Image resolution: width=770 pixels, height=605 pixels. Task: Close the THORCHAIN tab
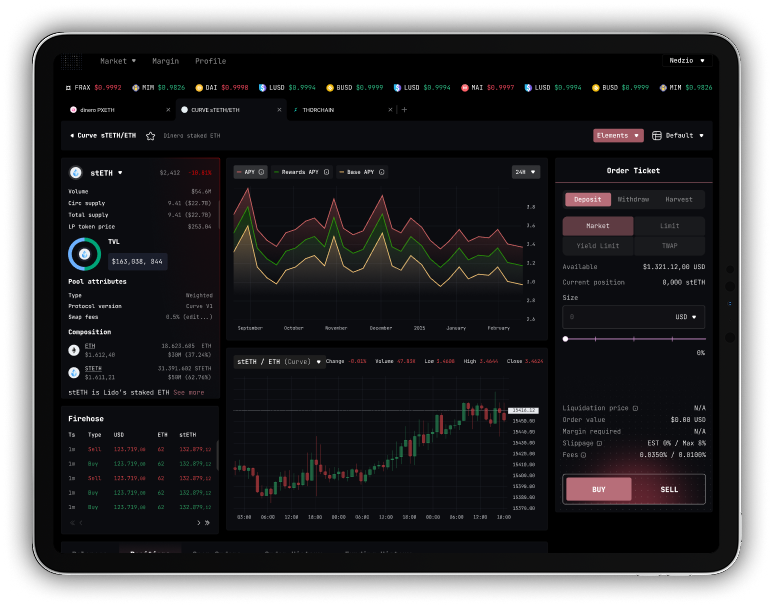coord(390,110)
